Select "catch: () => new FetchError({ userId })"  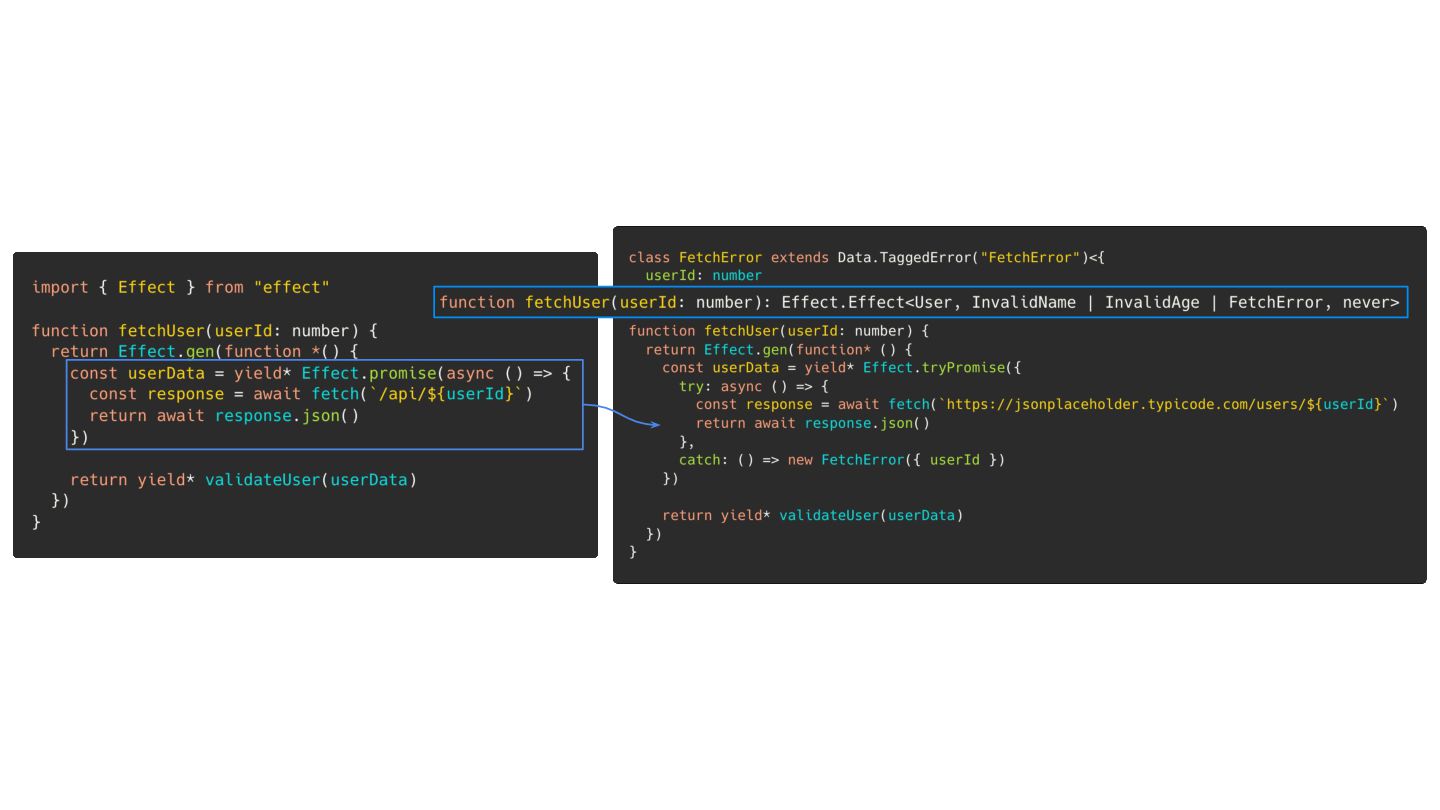pyautogui.click(x=842, y=460)
